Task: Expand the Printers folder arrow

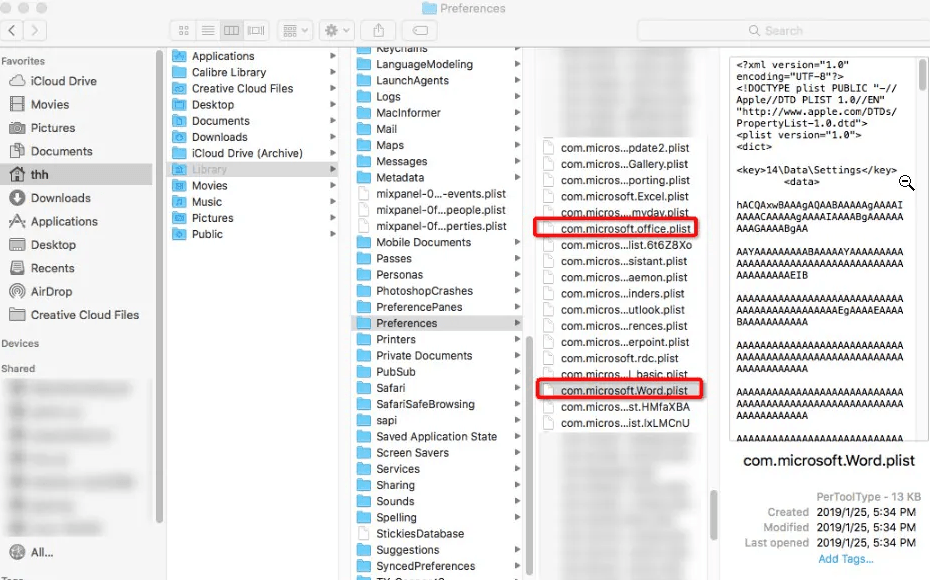Action: 517,339
